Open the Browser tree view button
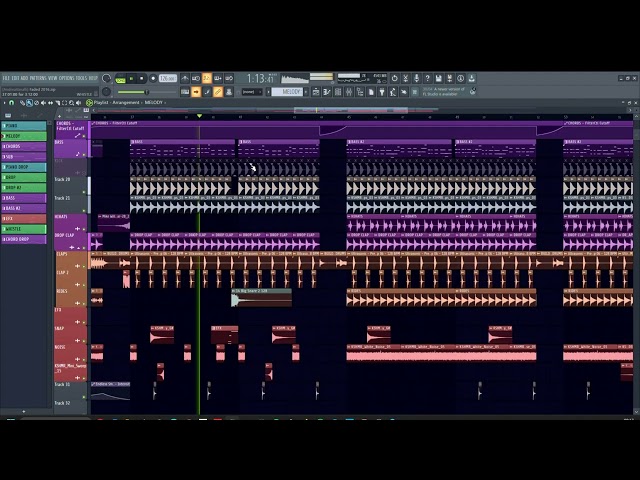This screenshot has height=480, width=640. (360, 92)
